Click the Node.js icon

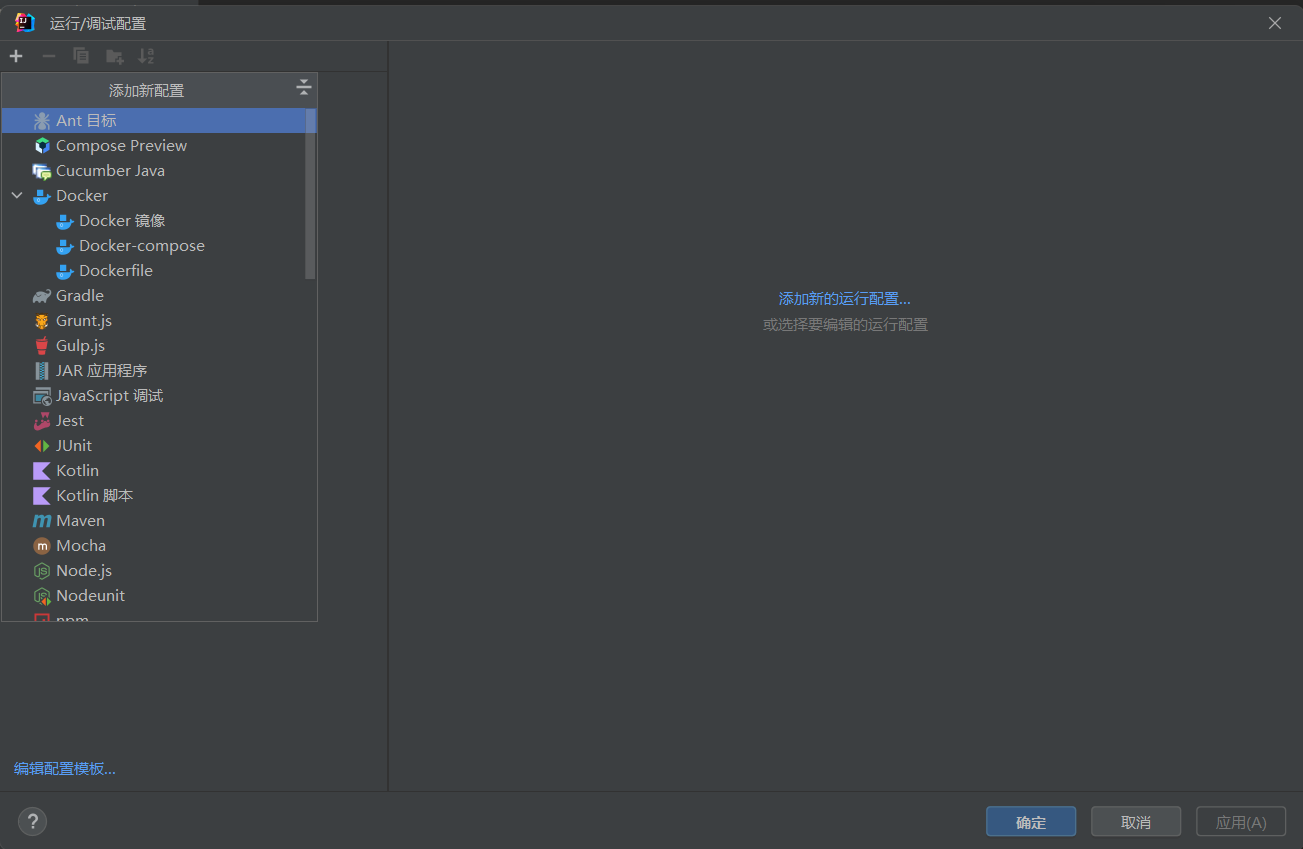pos(42,571)
